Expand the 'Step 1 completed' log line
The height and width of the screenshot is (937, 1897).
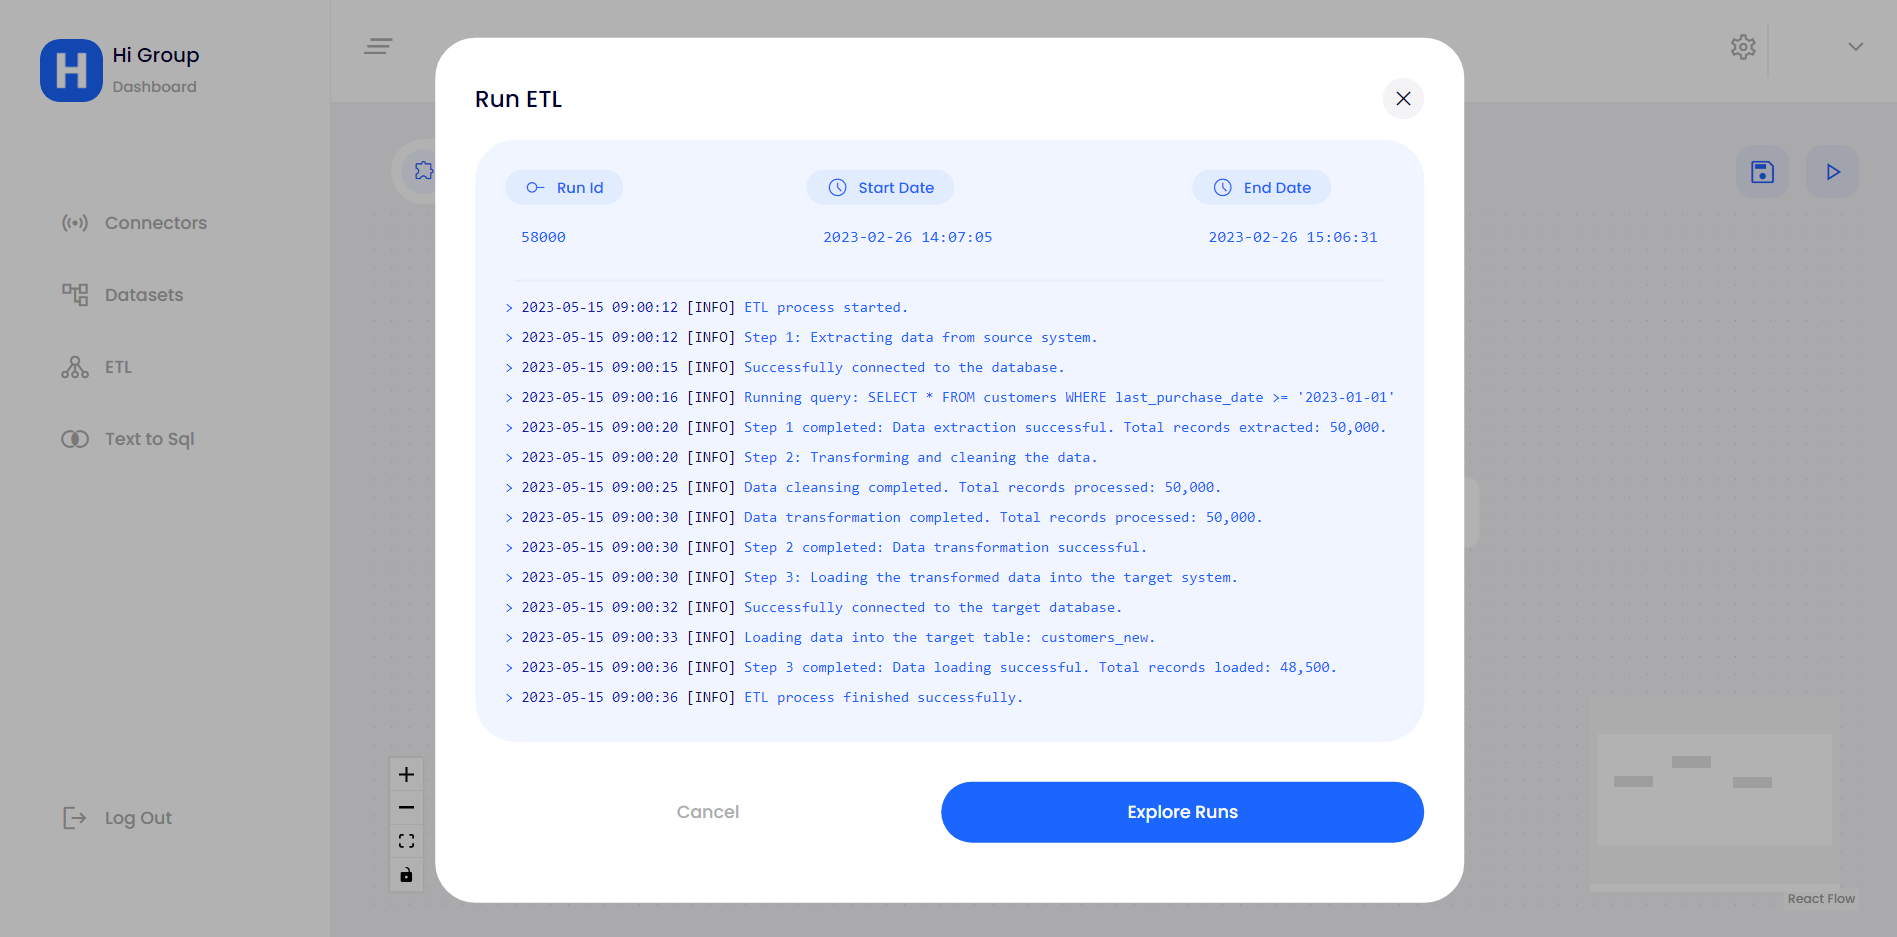[x=509, y=428]
